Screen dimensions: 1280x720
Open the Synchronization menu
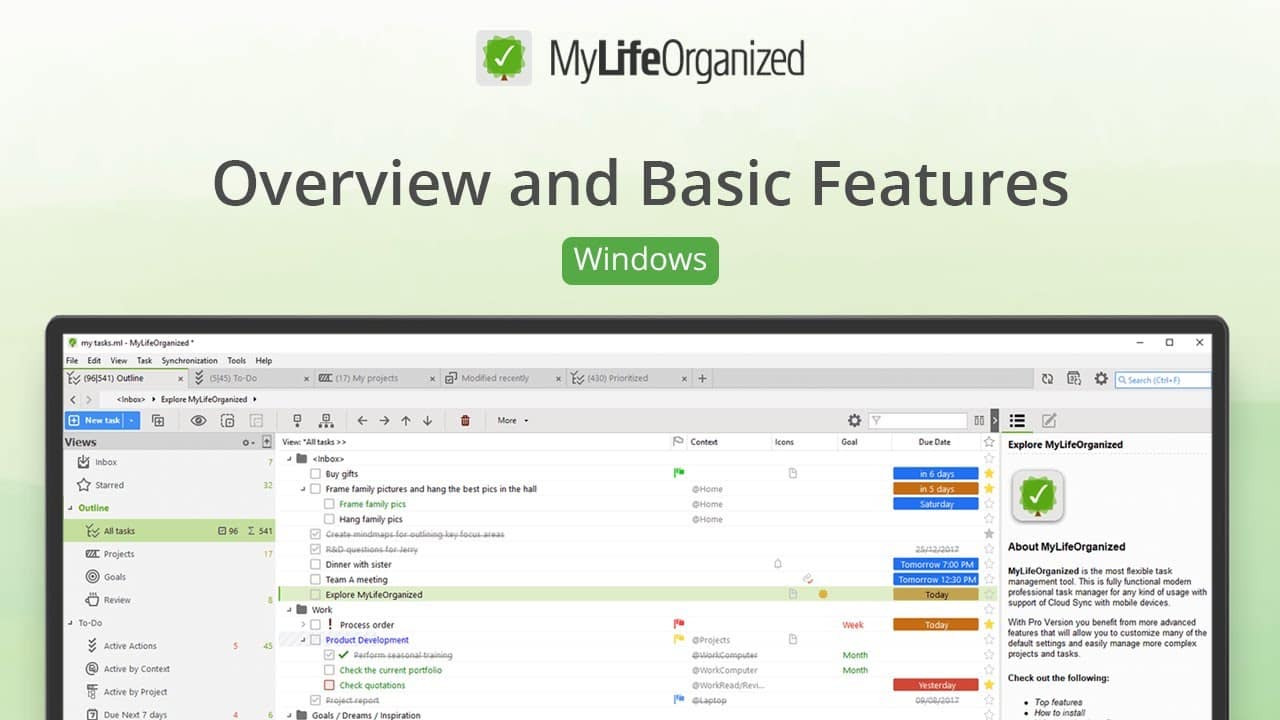click(x=189, y=361)
